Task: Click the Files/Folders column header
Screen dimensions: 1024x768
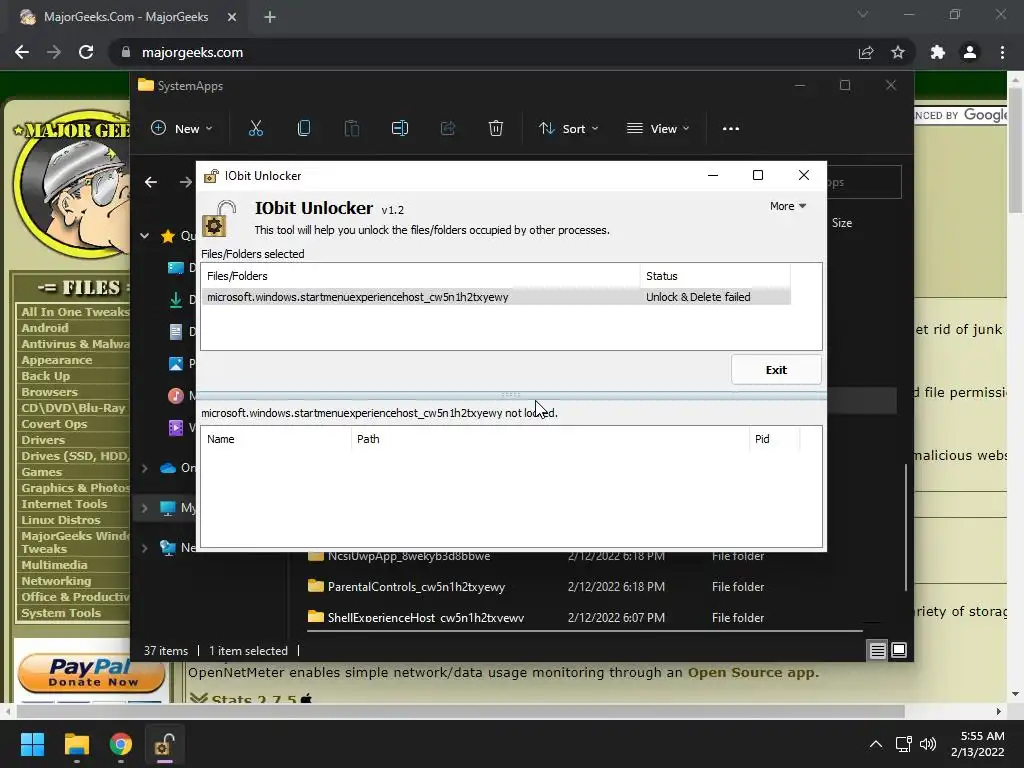Action: (421, 276)
